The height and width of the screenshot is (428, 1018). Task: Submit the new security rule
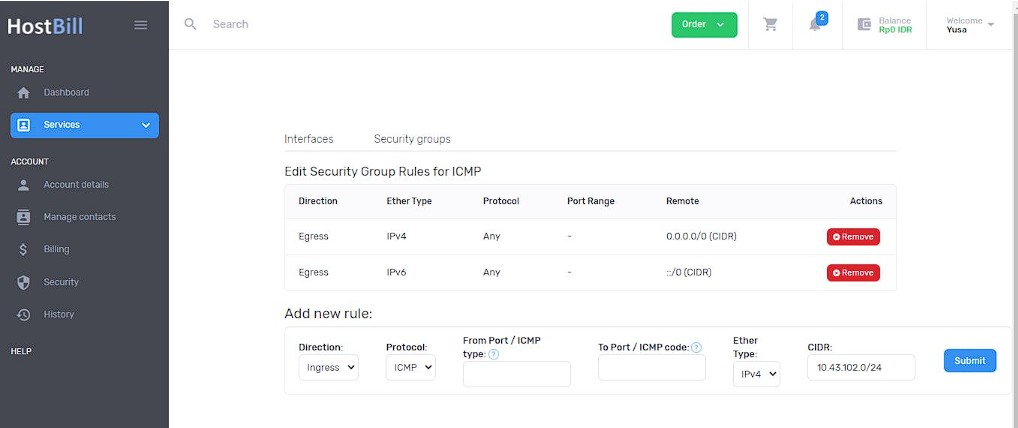pyautogui.click(x=970, y=361)
